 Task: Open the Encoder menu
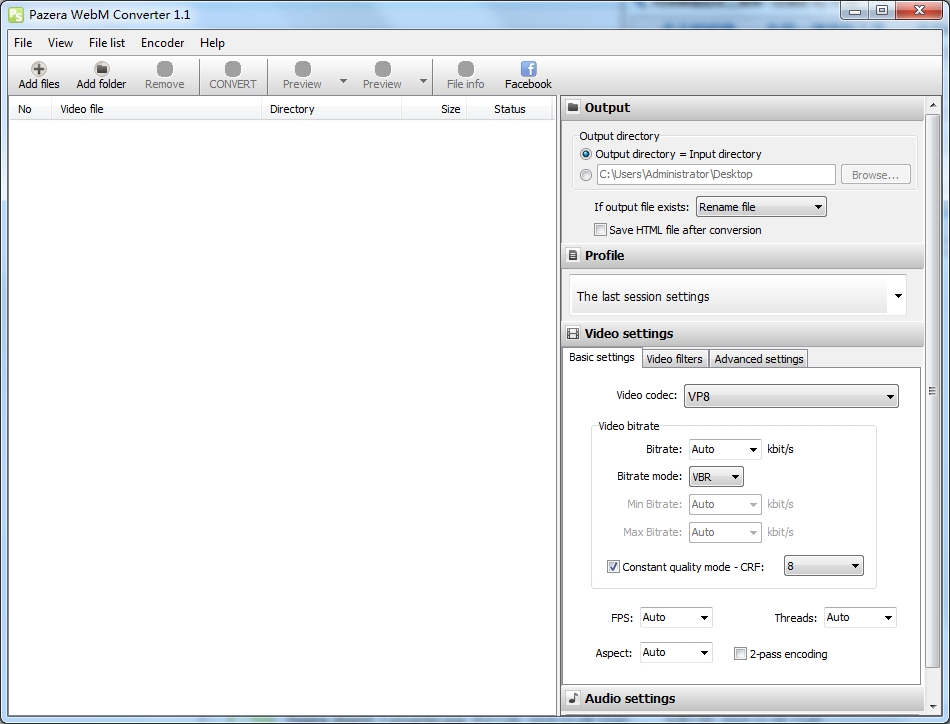pos(162,43)
